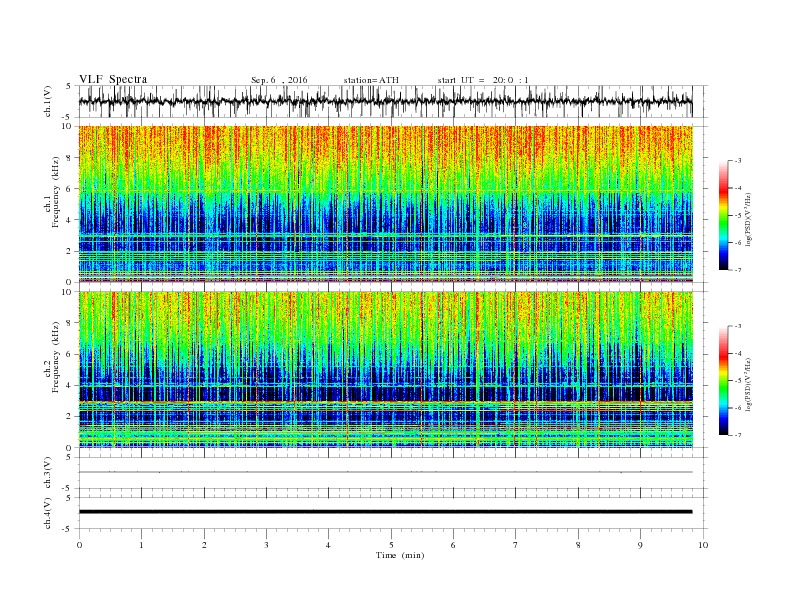Click the ch.2 spectrogram "2" kHz tick label
This screenshot has width=792, height=612.
click(69, 417)
